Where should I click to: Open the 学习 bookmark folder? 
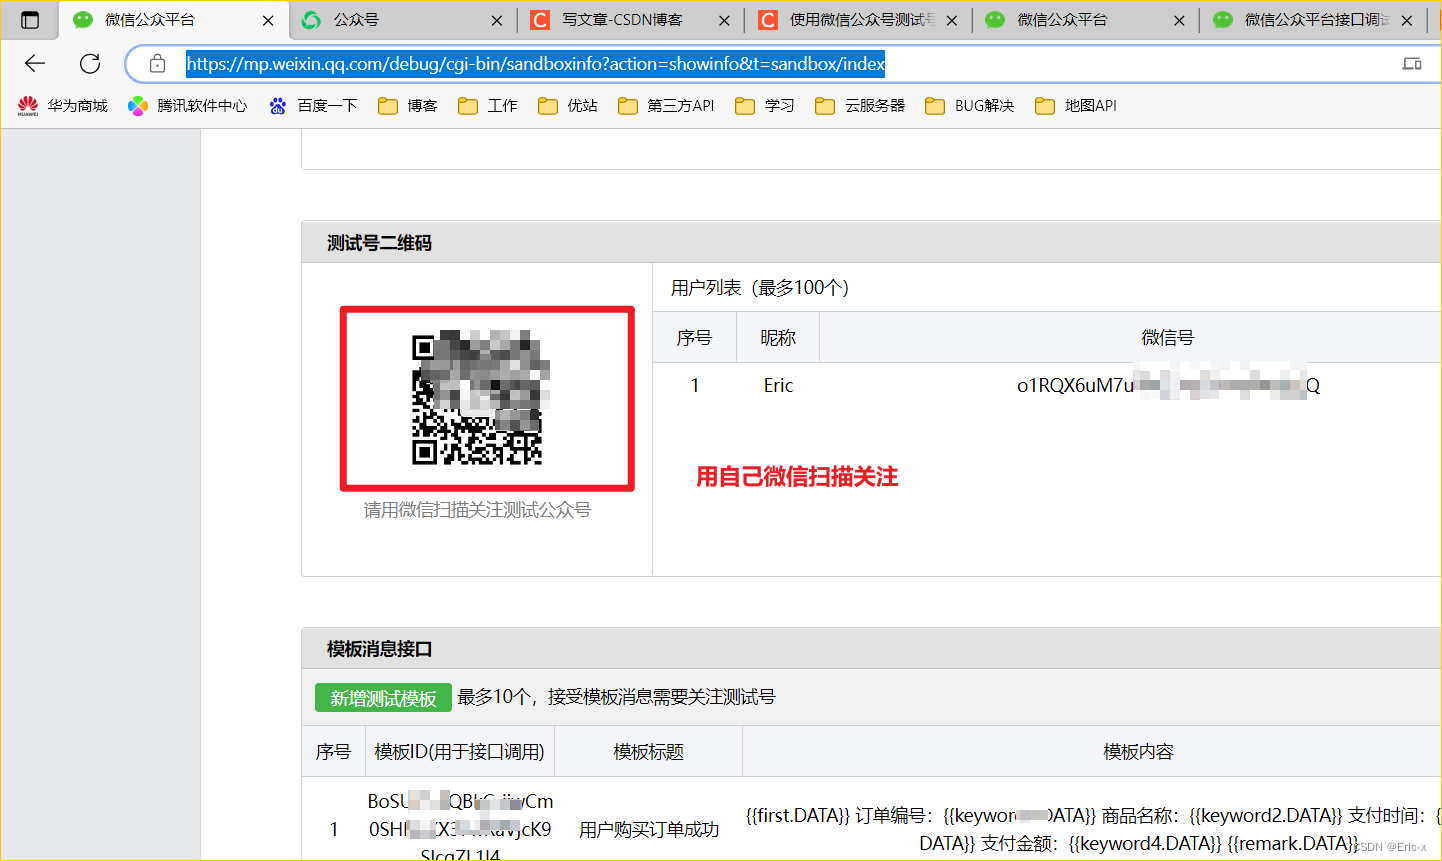click(765, 106)
